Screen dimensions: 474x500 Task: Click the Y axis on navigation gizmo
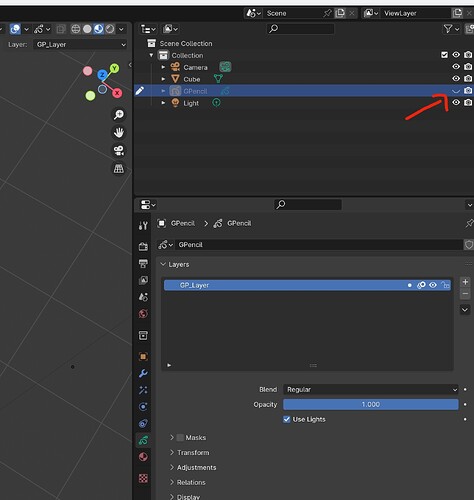pyautogui.click(x=114, y=68)
